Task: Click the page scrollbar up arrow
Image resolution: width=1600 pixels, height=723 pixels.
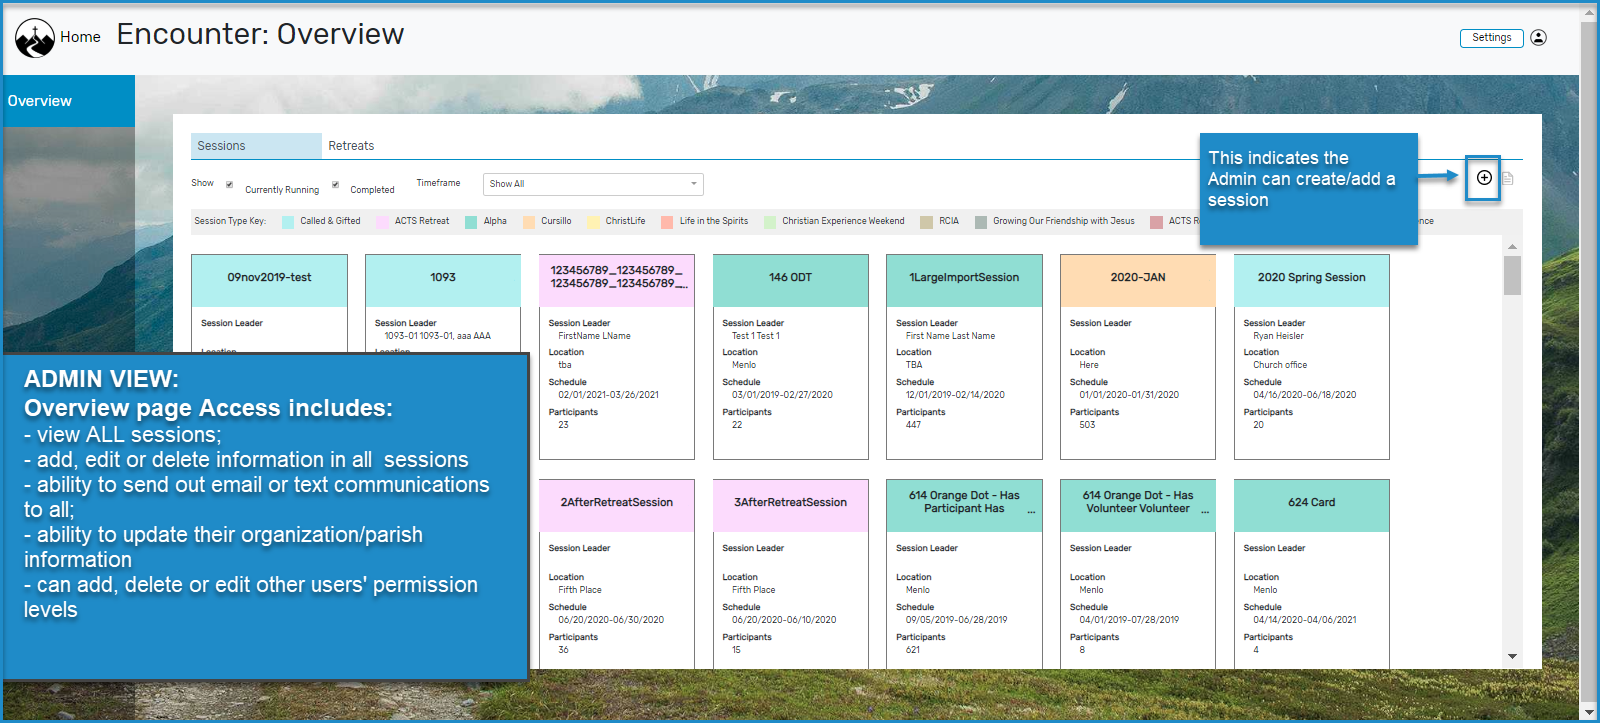Action: tap(1589, 13)
